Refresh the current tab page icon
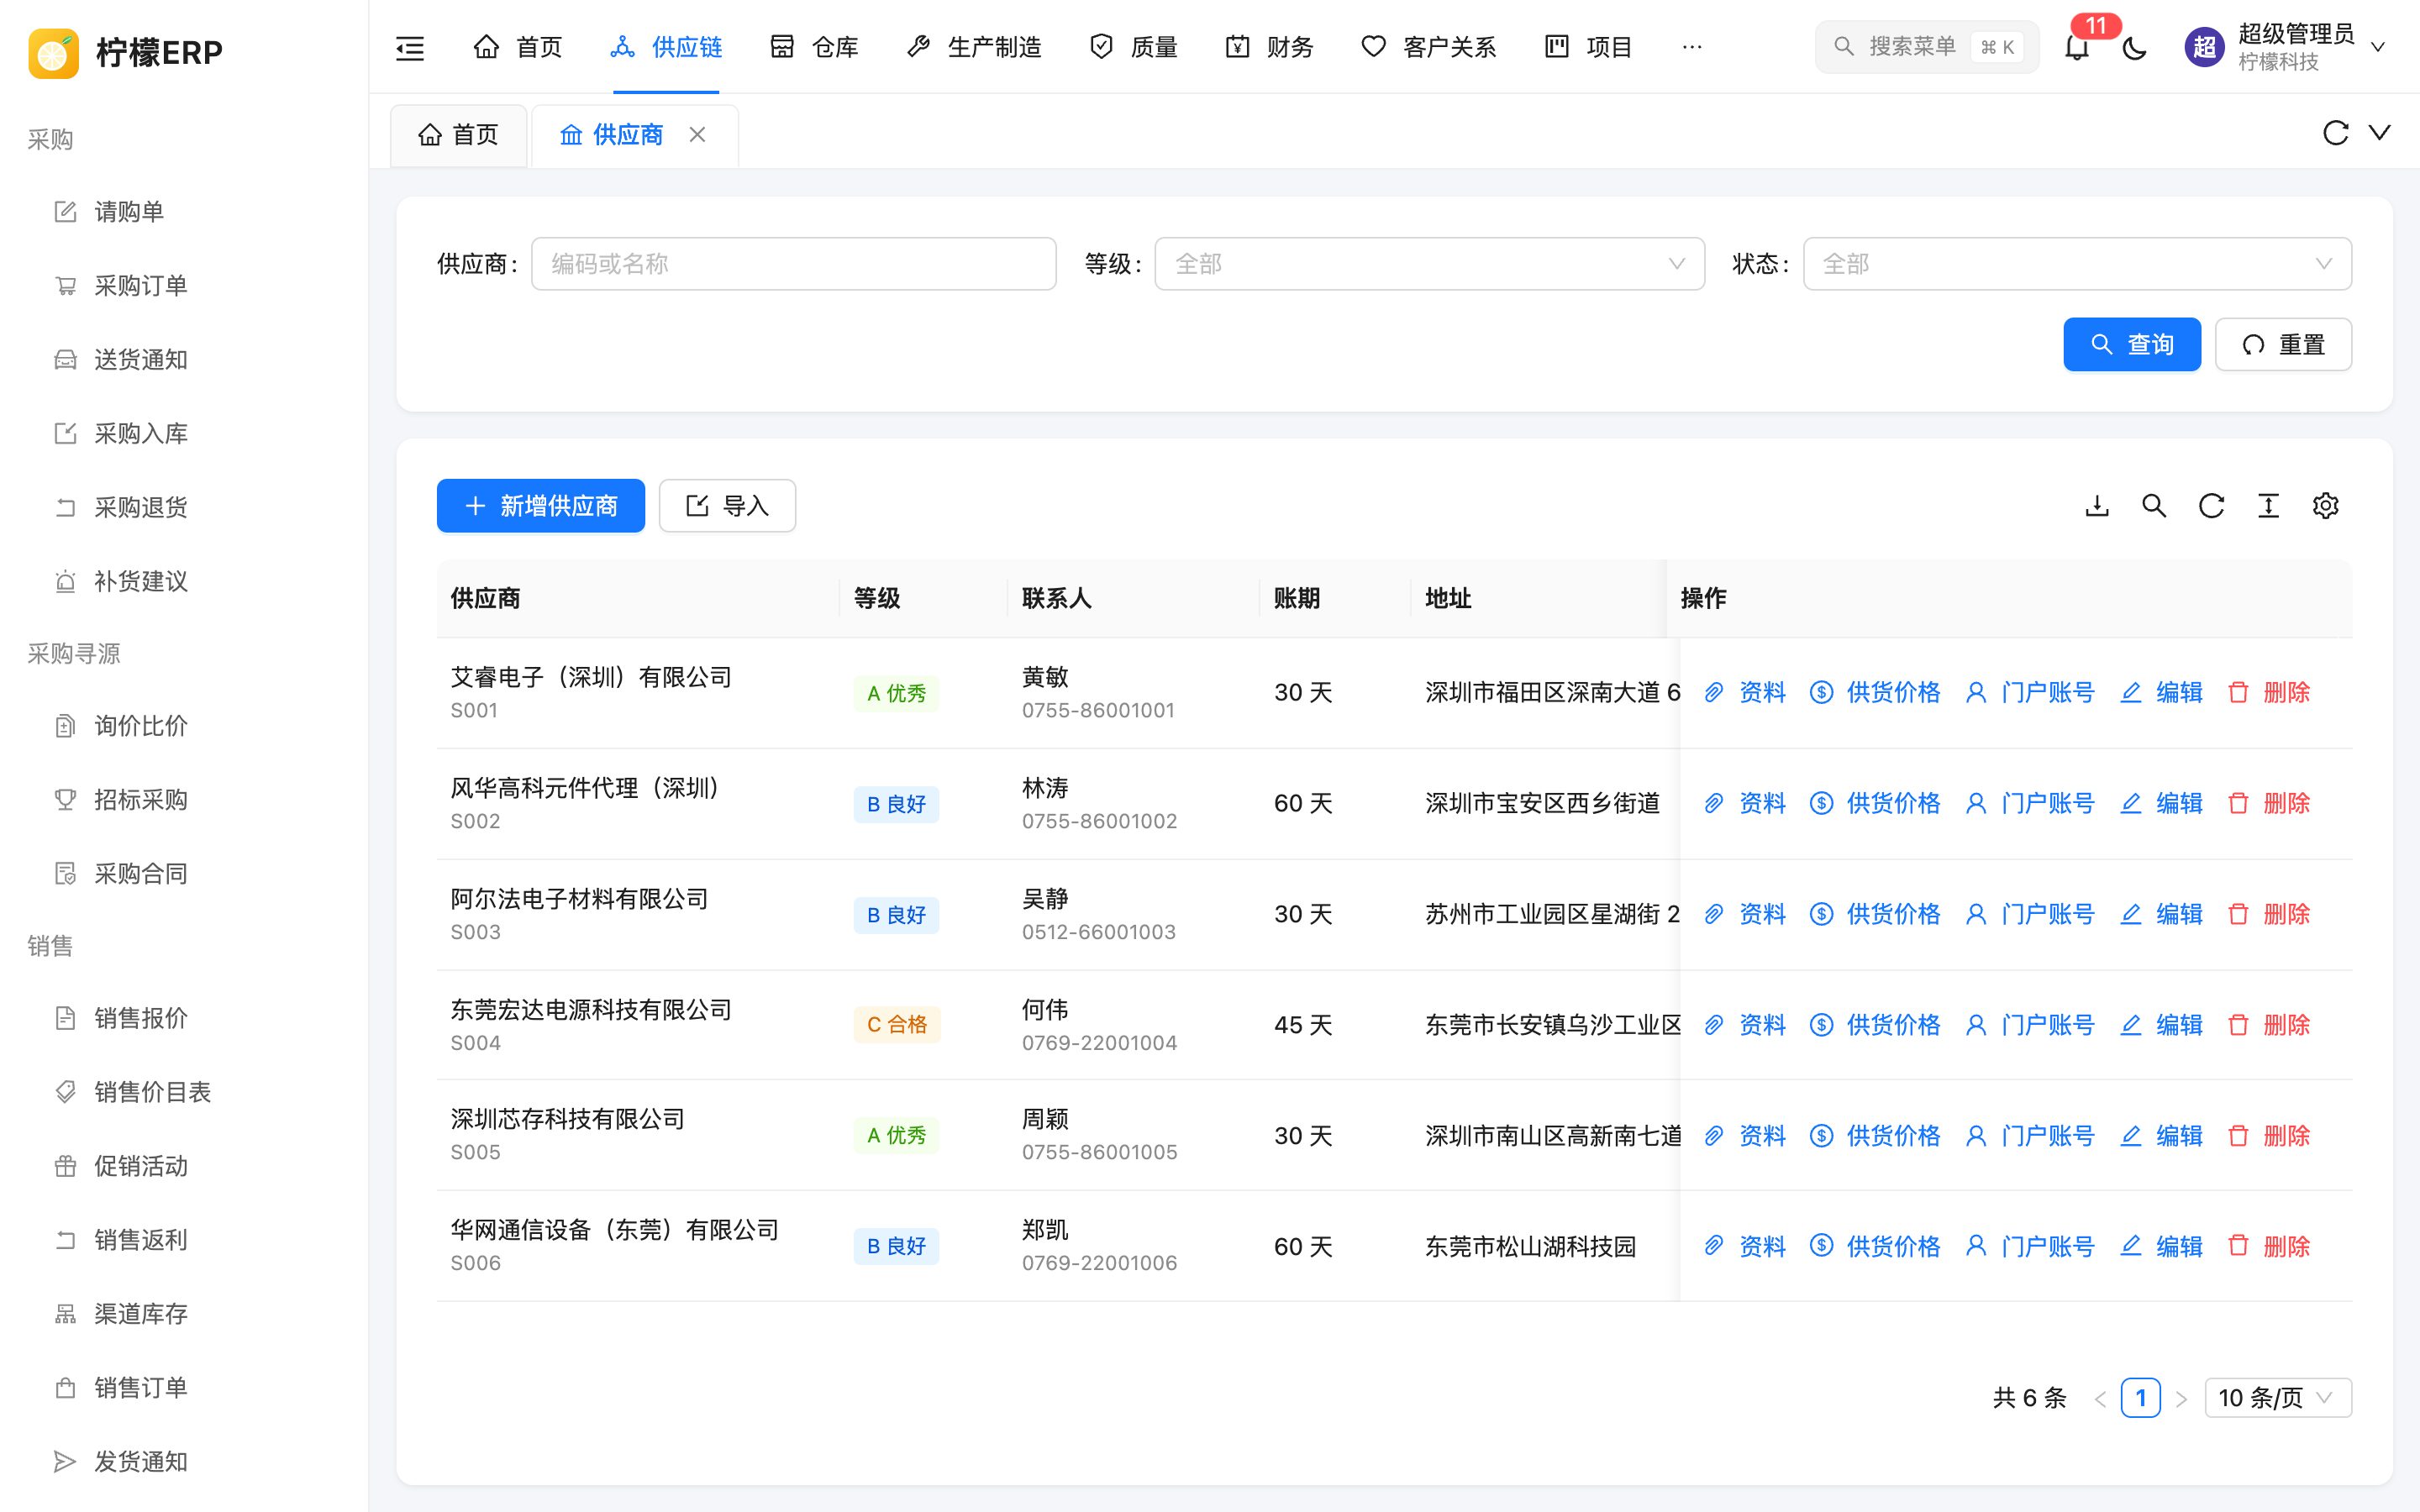This screenshot has width=2420, height=1512. (x=2335, y=133)
